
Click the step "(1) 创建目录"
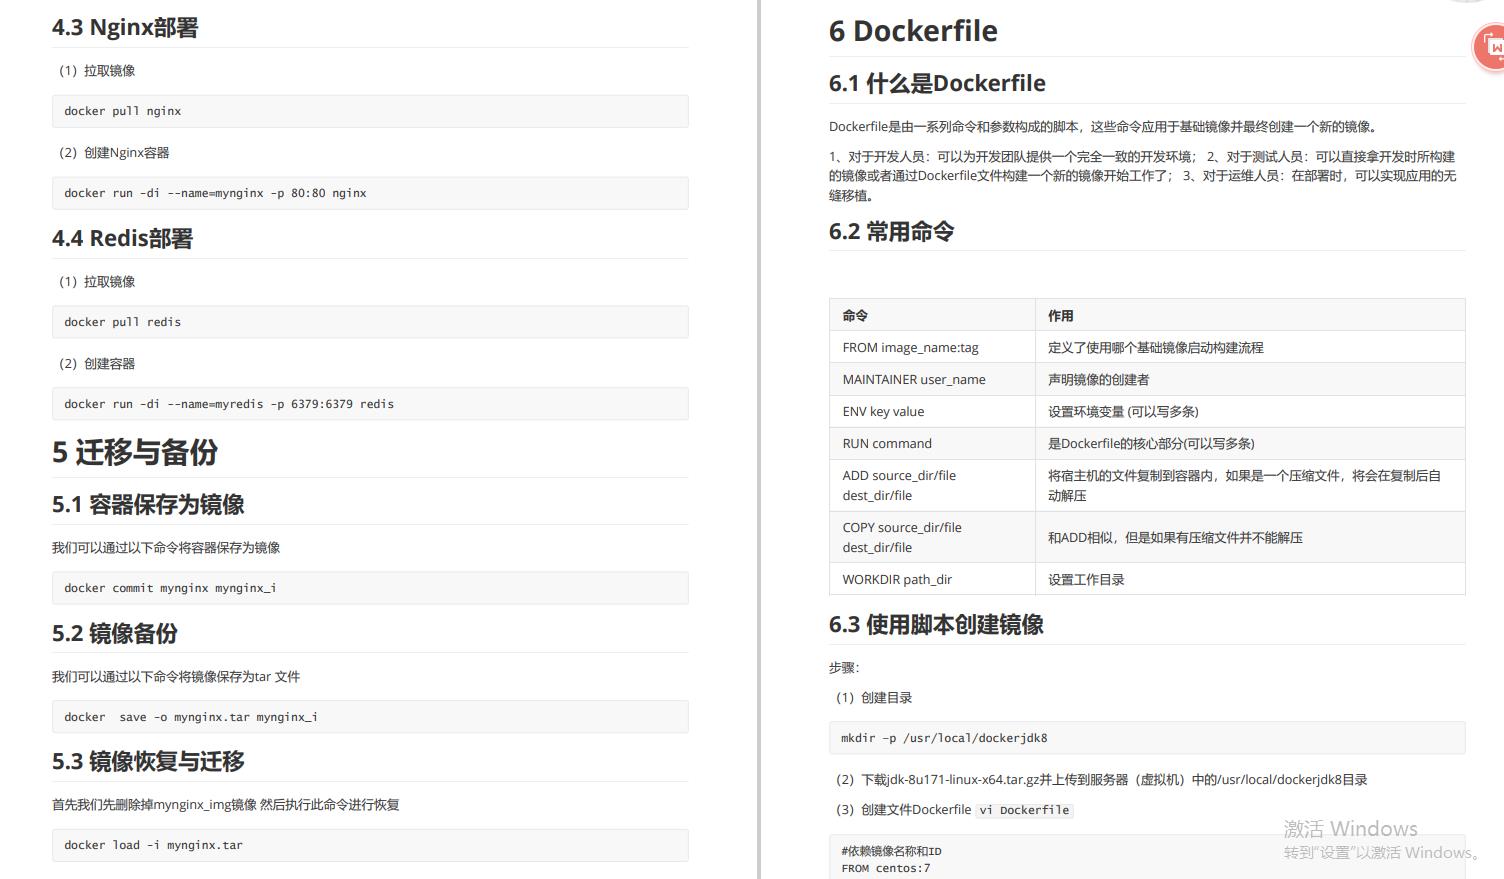pyautogui.click(x=874, y=697)
